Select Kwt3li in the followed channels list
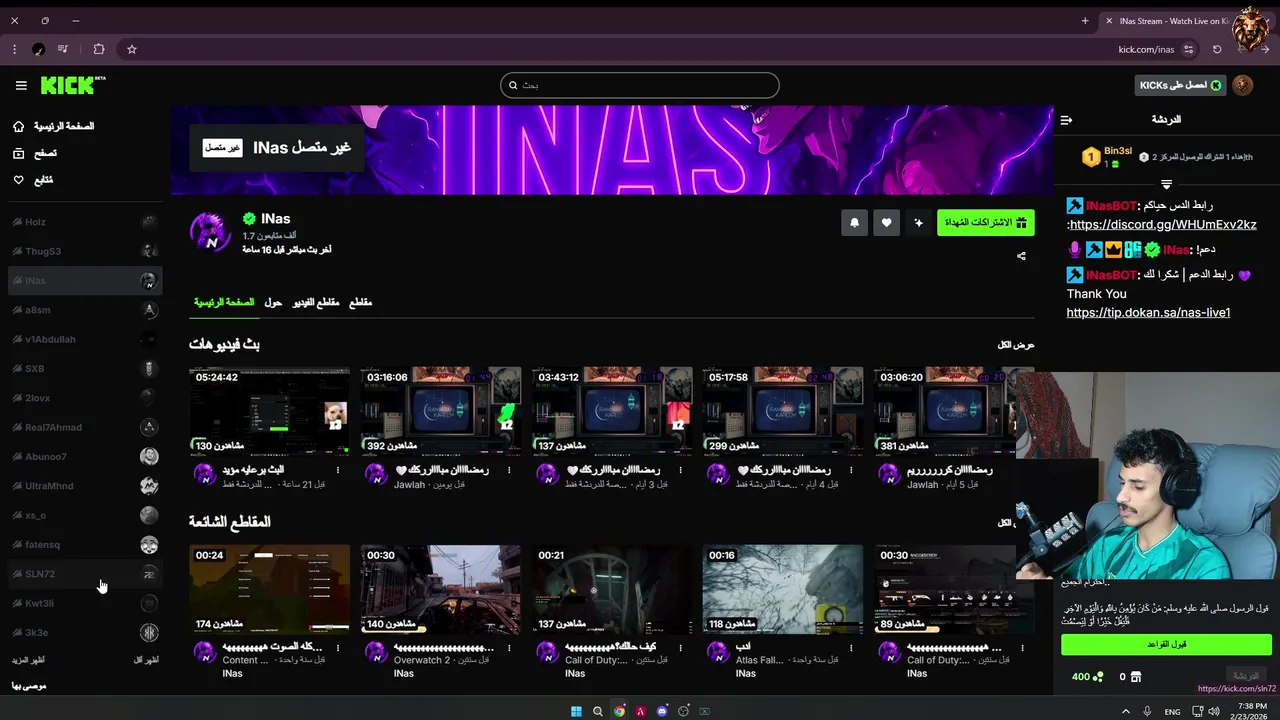Viewport: 1280px width, 720px height. pos(85,603)
